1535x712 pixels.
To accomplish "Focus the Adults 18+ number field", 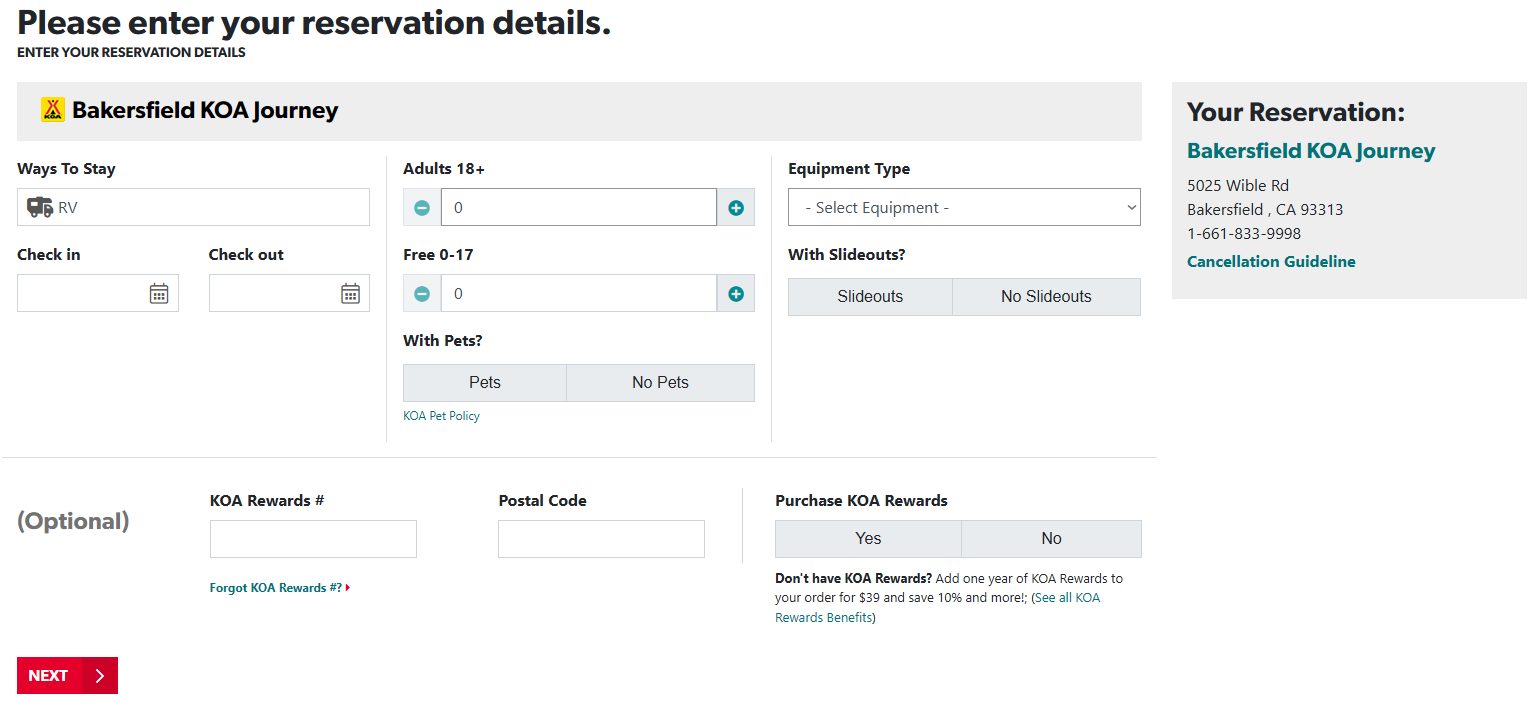I will click(579, 208).
